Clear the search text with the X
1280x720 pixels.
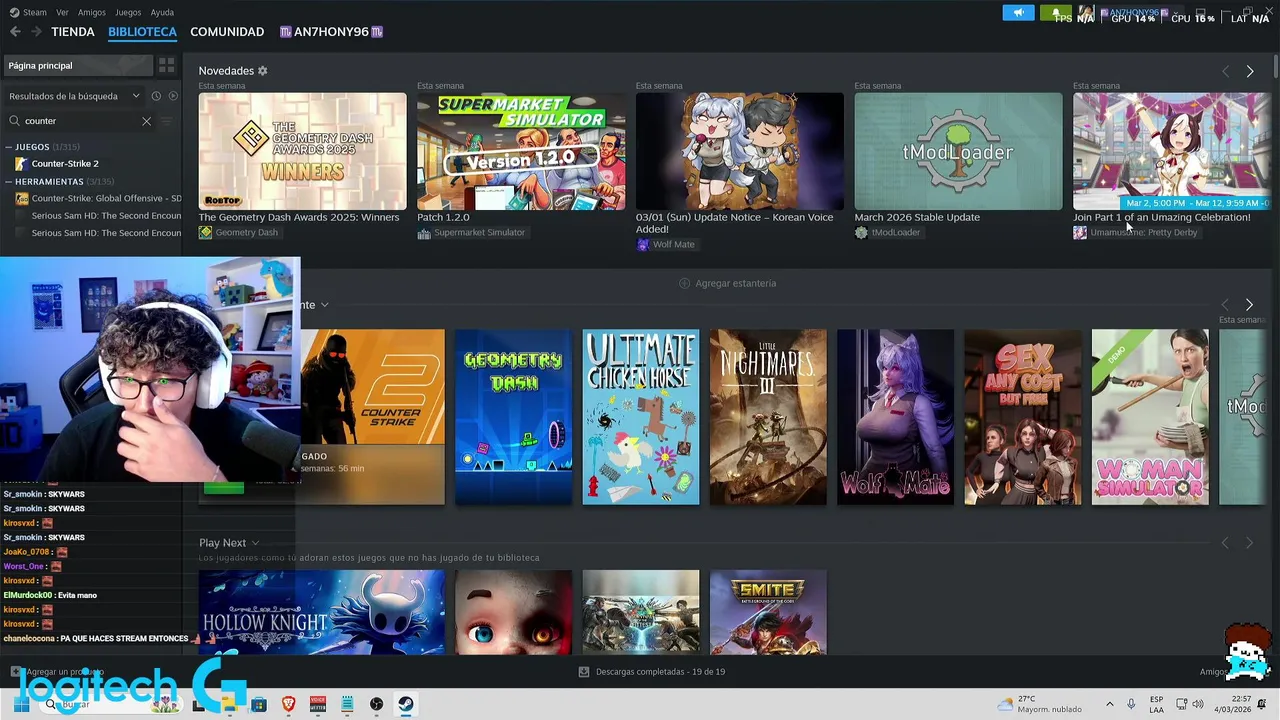[146, 121]
